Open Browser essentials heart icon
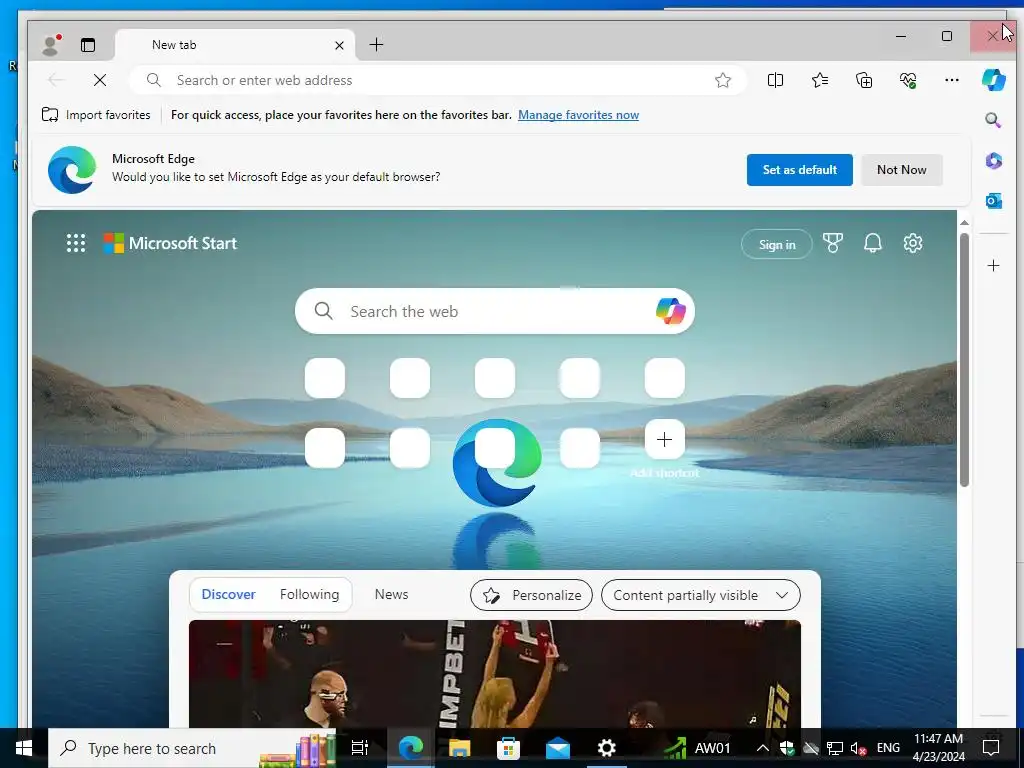 (x=908, y=80)
